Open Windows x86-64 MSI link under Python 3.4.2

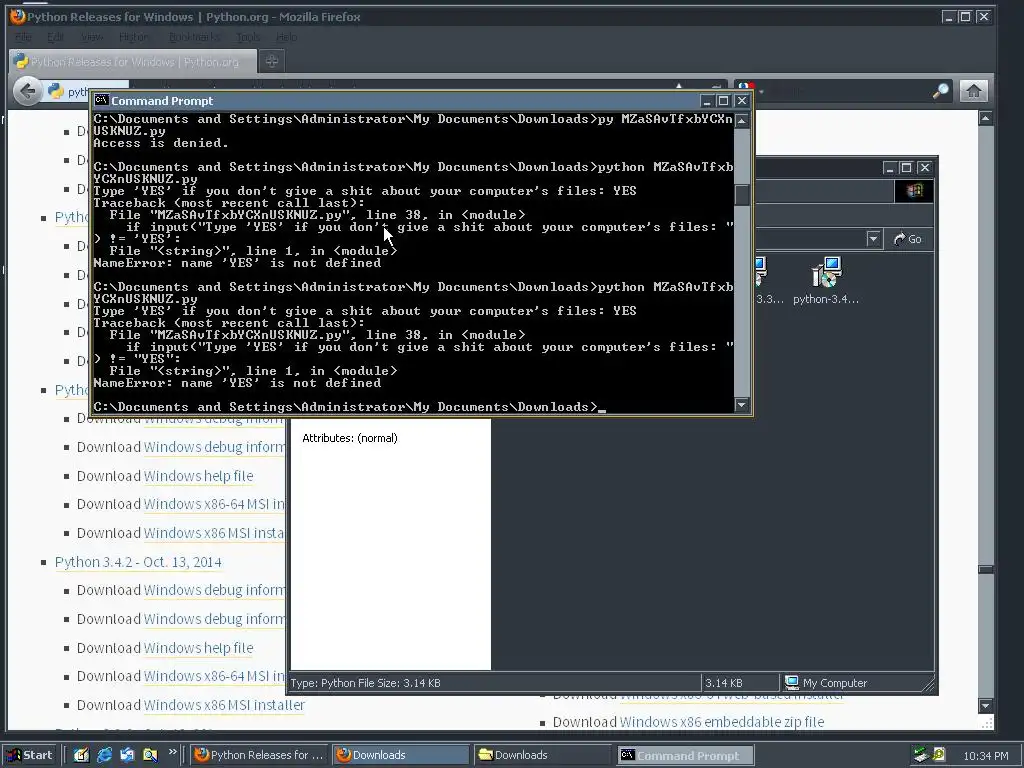pos(214,677)
